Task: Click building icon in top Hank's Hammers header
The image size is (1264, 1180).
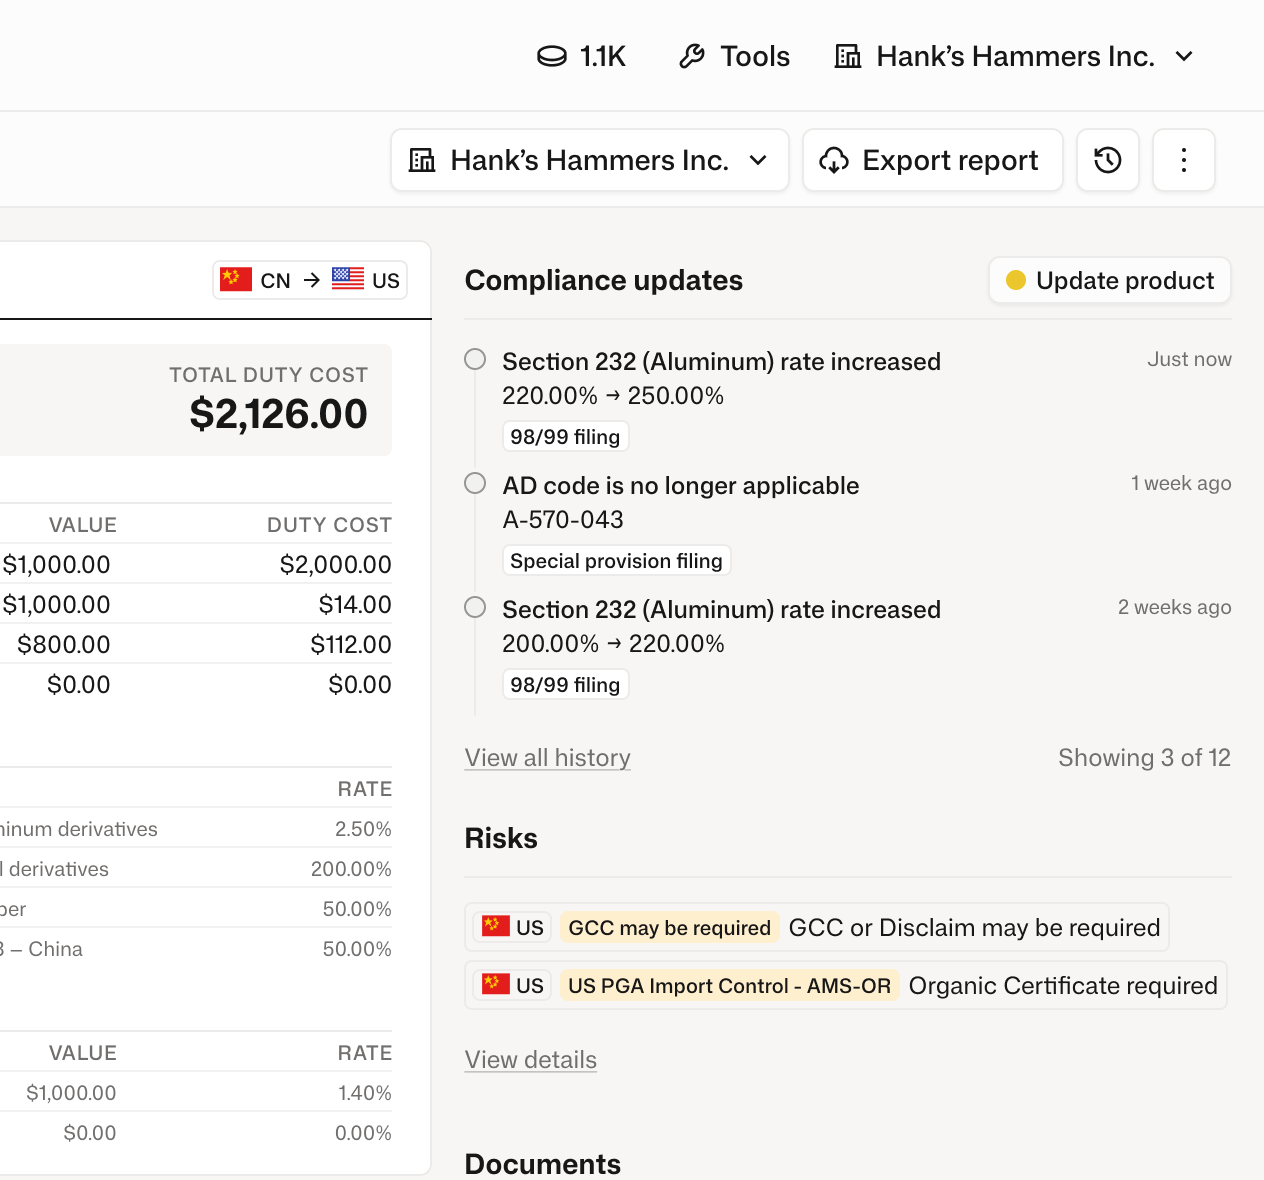Action: [x=848, y=56]
